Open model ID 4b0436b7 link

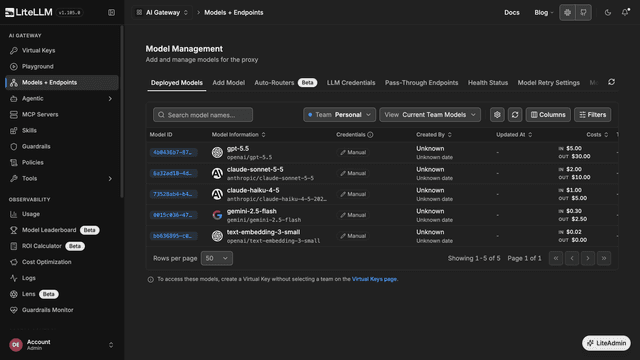click(173, 152)
